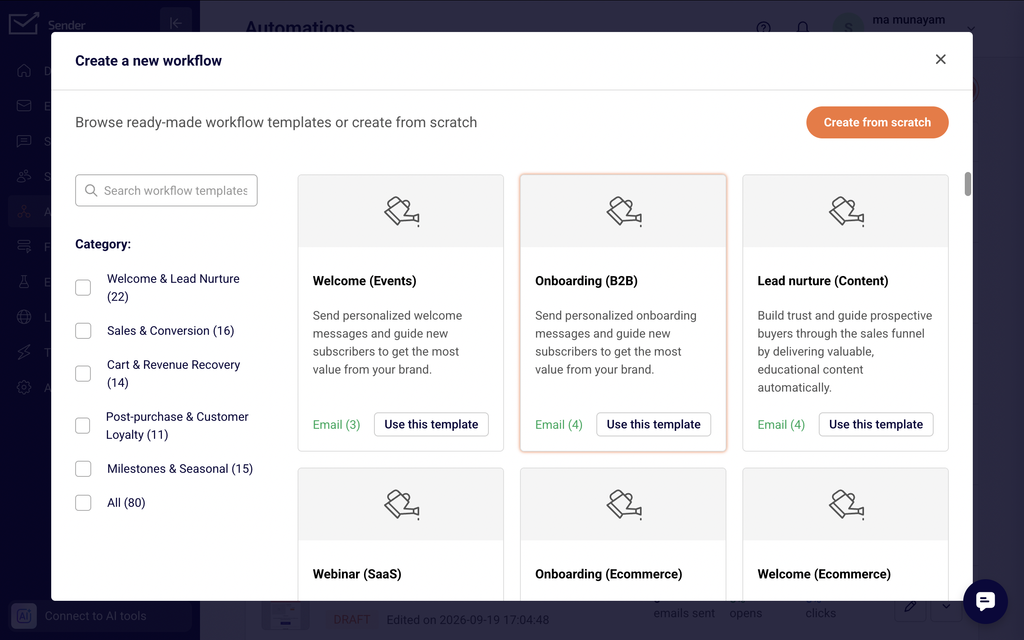Viewport: 1024px width, 640px height.
Task: Click the Lead nurture (Content) card title
Action: 823,281
